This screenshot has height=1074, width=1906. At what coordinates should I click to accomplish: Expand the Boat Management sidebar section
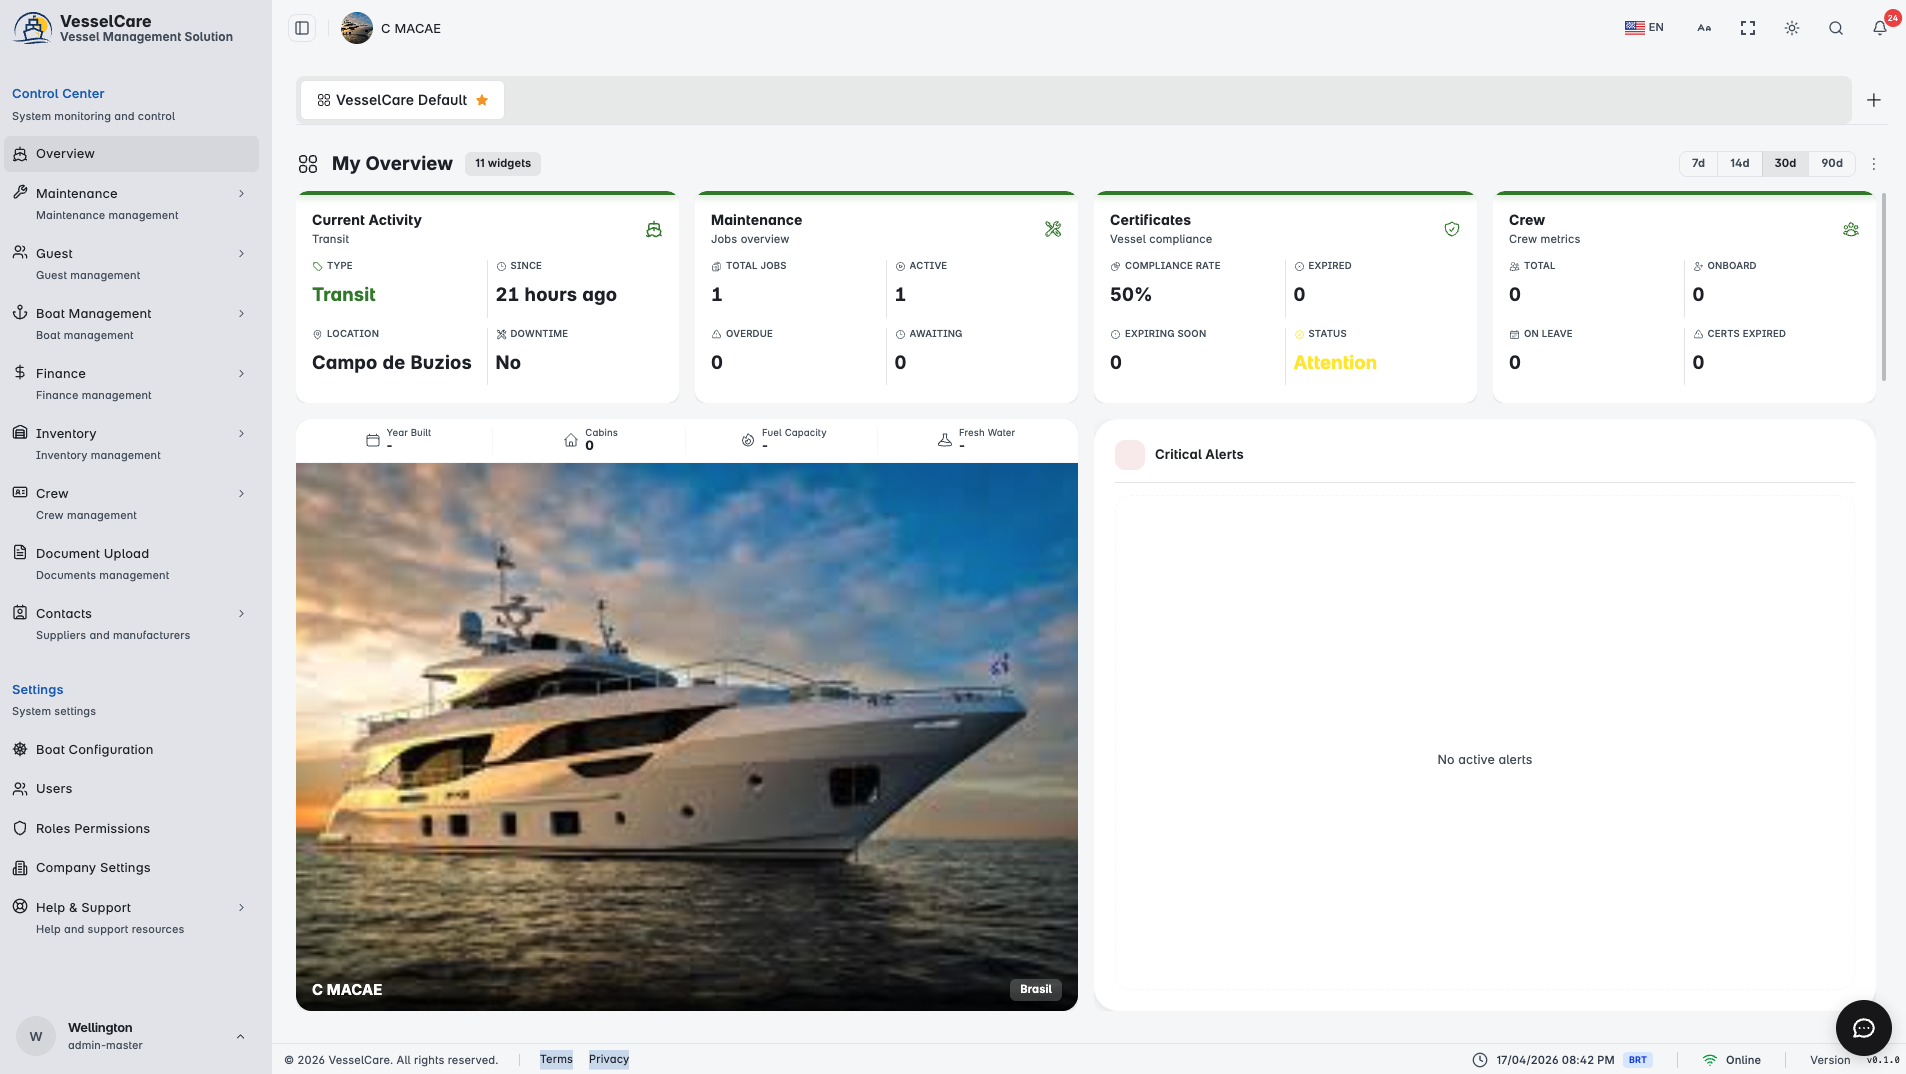(131, 323)
